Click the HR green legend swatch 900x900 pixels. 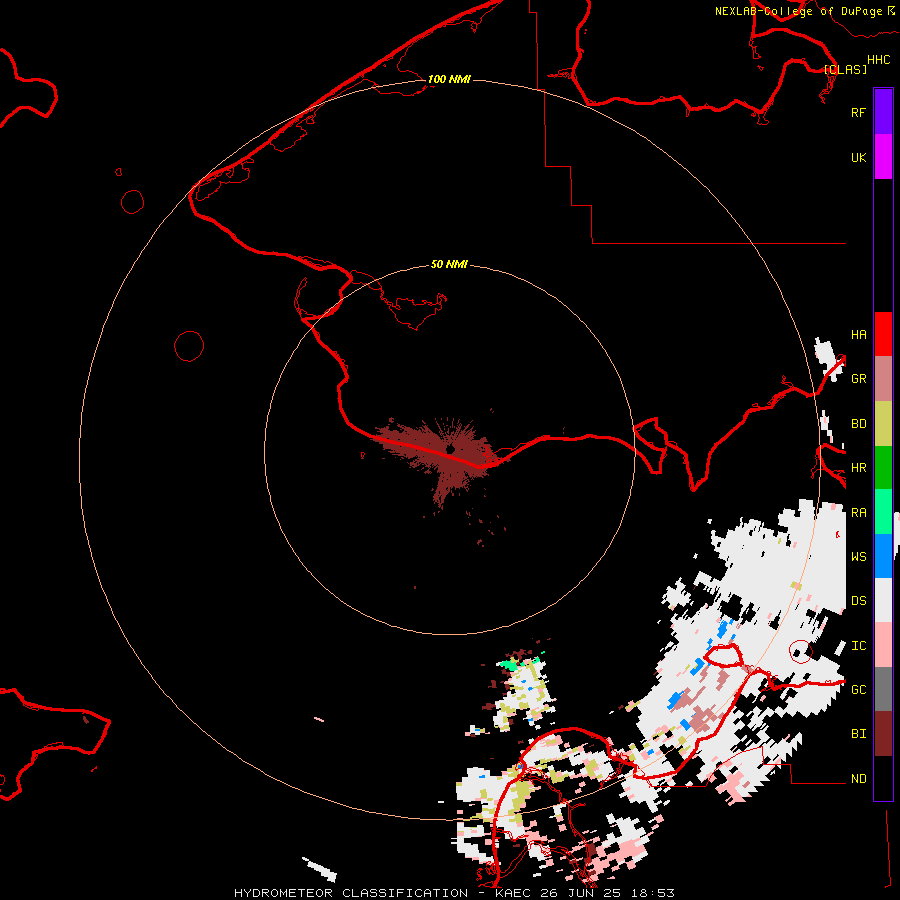[883, 467]
